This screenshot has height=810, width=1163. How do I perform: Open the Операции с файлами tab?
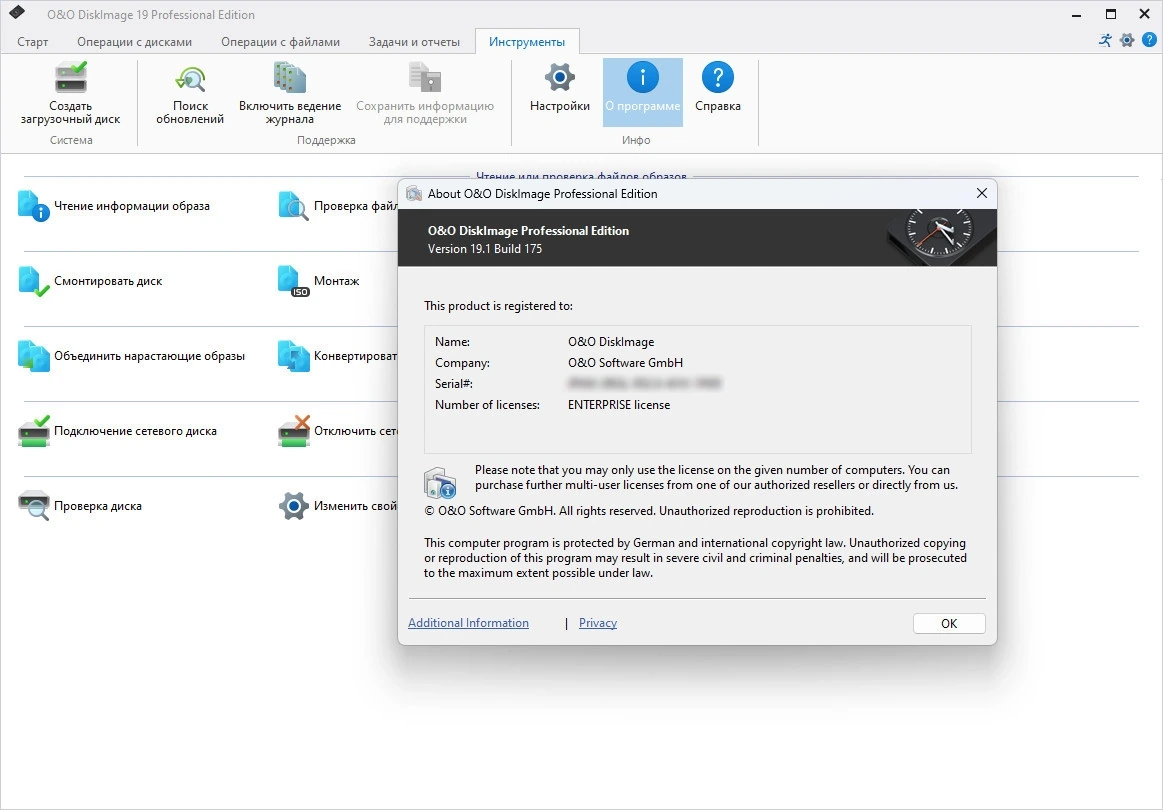click(280, 42)
